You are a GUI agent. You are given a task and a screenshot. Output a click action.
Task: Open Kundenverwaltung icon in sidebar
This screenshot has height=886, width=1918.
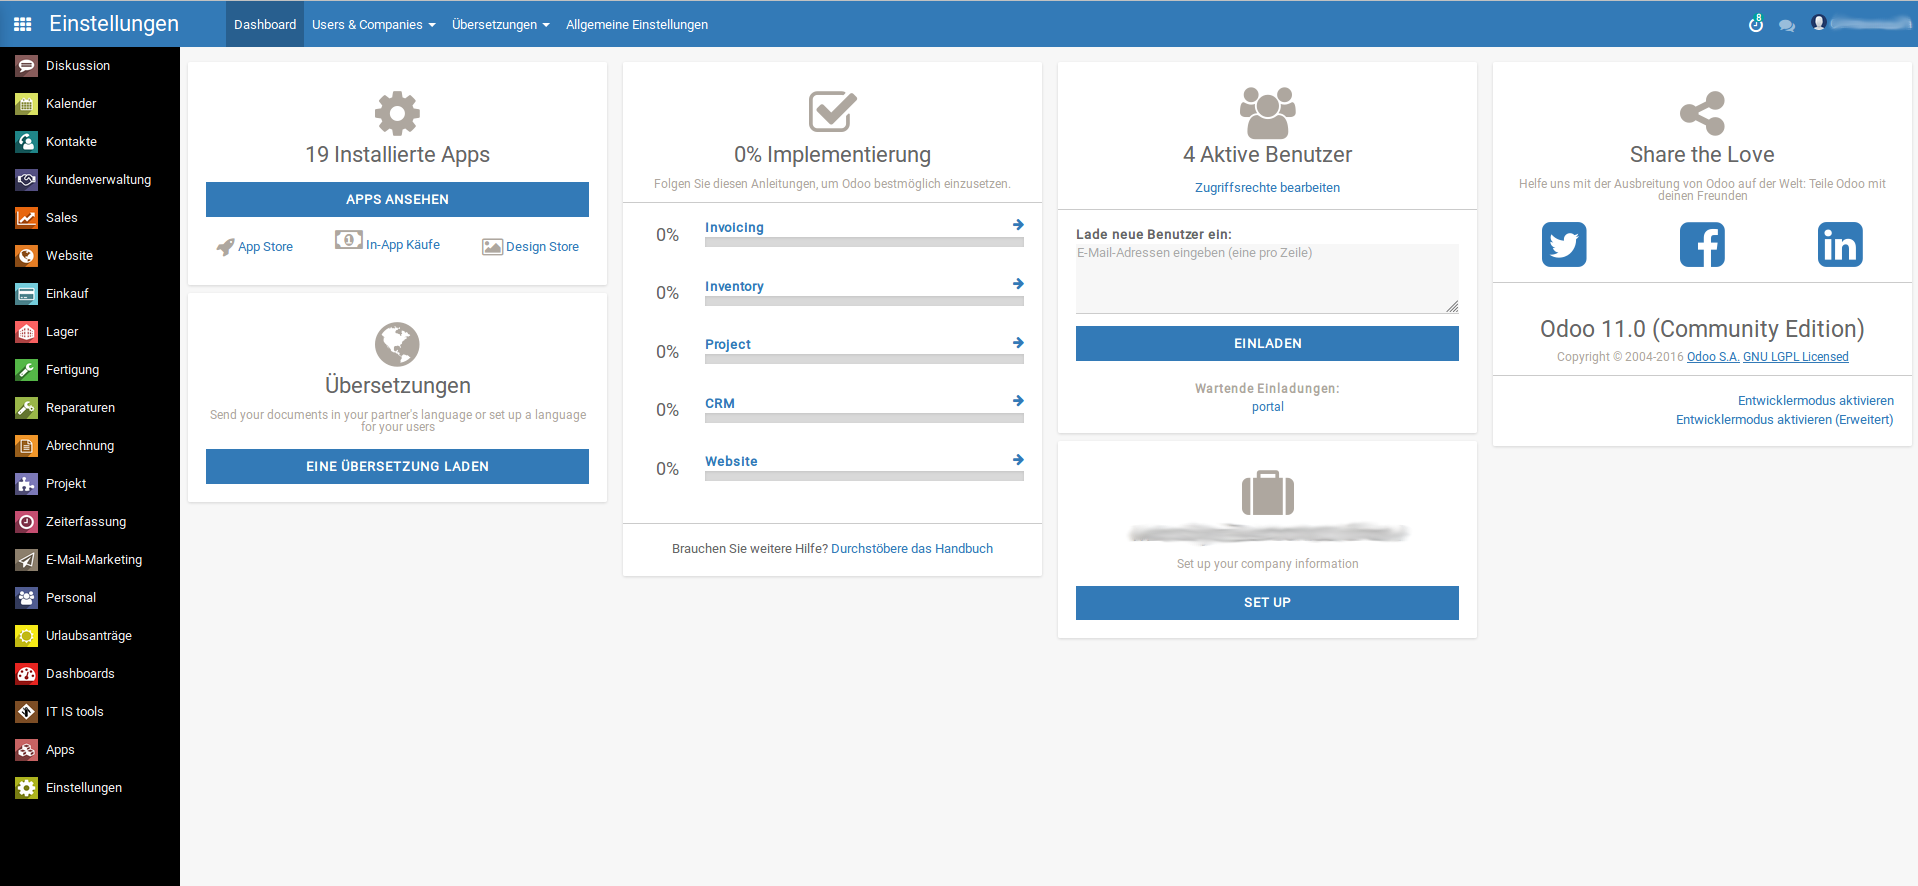coord(27,180)
